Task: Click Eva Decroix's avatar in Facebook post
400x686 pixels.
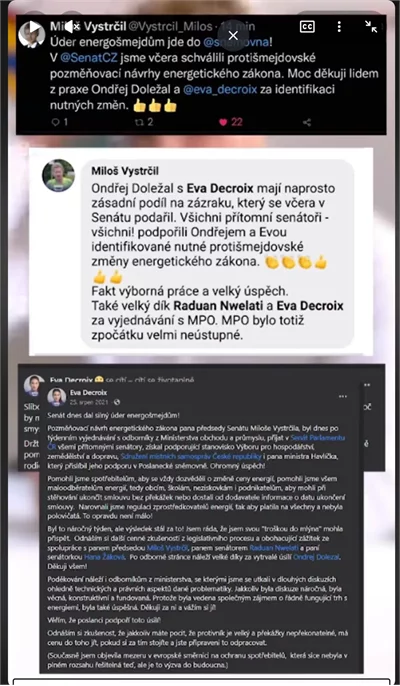Action: tap(56, 397)
